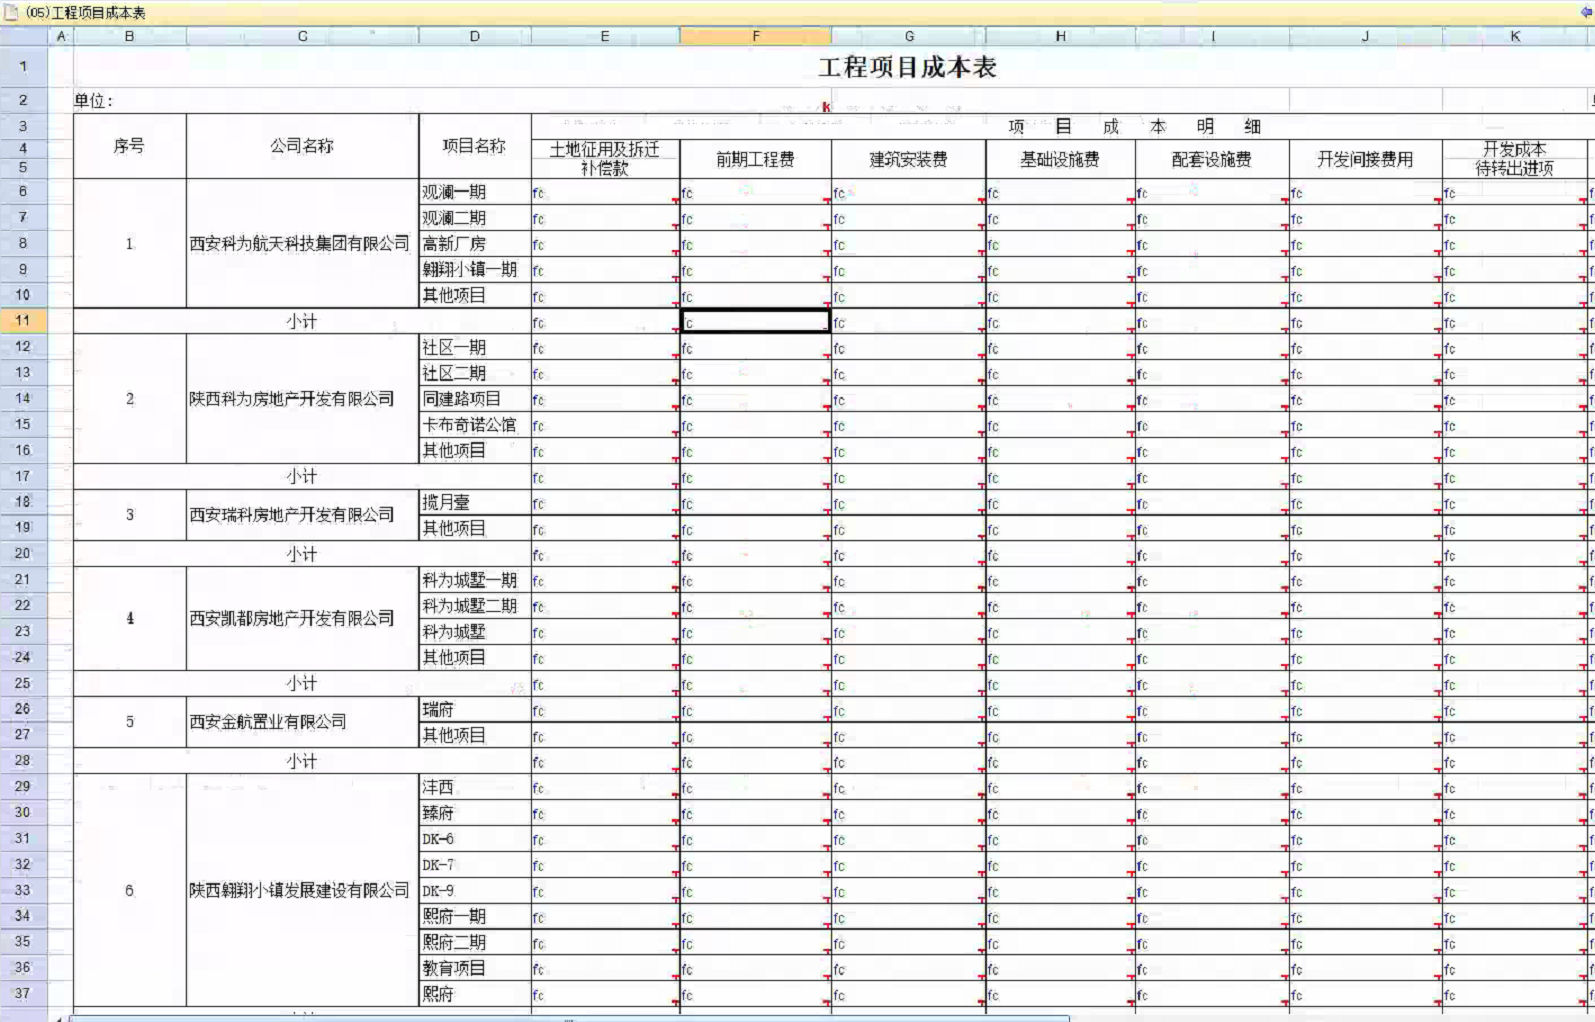Image resolution: width=1595 pixels, height=1022 pixels.
Task: Click the 序号 header cell
Action: (130, 146)
